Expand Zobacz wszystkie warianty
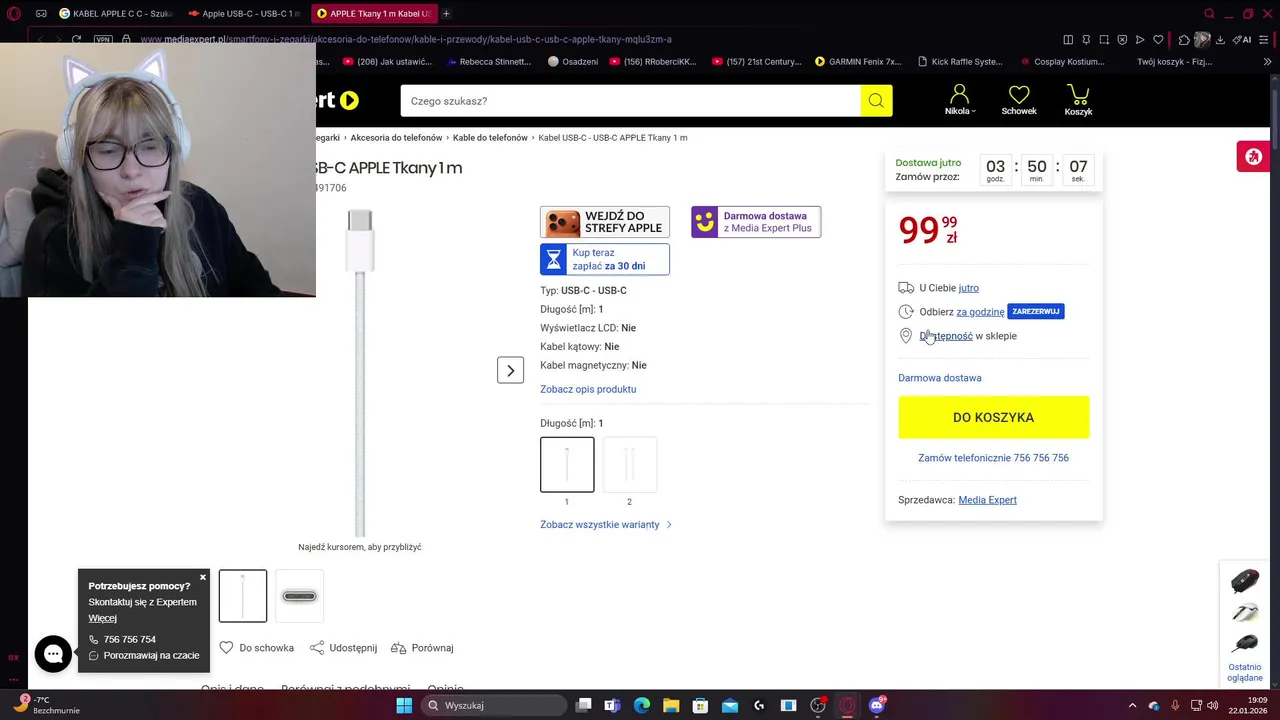This screenshot has height=720, width=1280. 606,524
